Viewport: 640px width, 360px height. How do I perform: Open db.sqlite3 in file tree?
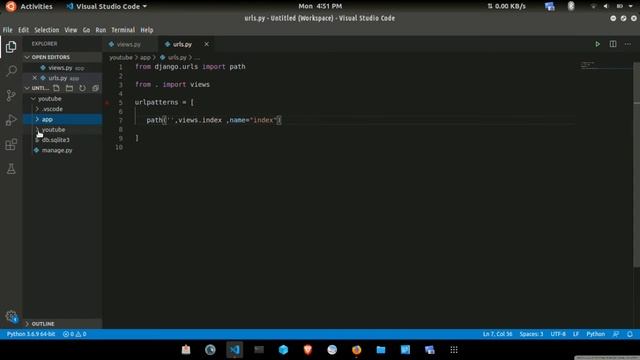[62, 140]
